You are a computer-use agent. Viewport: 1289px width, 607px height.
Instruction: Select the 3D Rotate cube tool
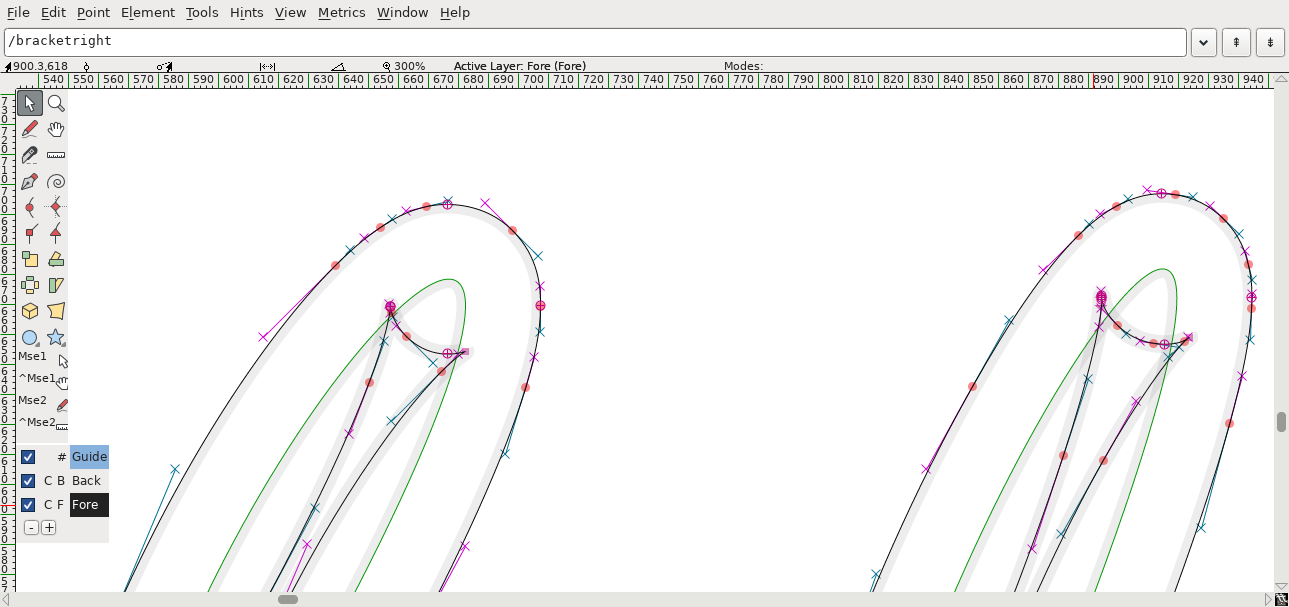(30, 311)
